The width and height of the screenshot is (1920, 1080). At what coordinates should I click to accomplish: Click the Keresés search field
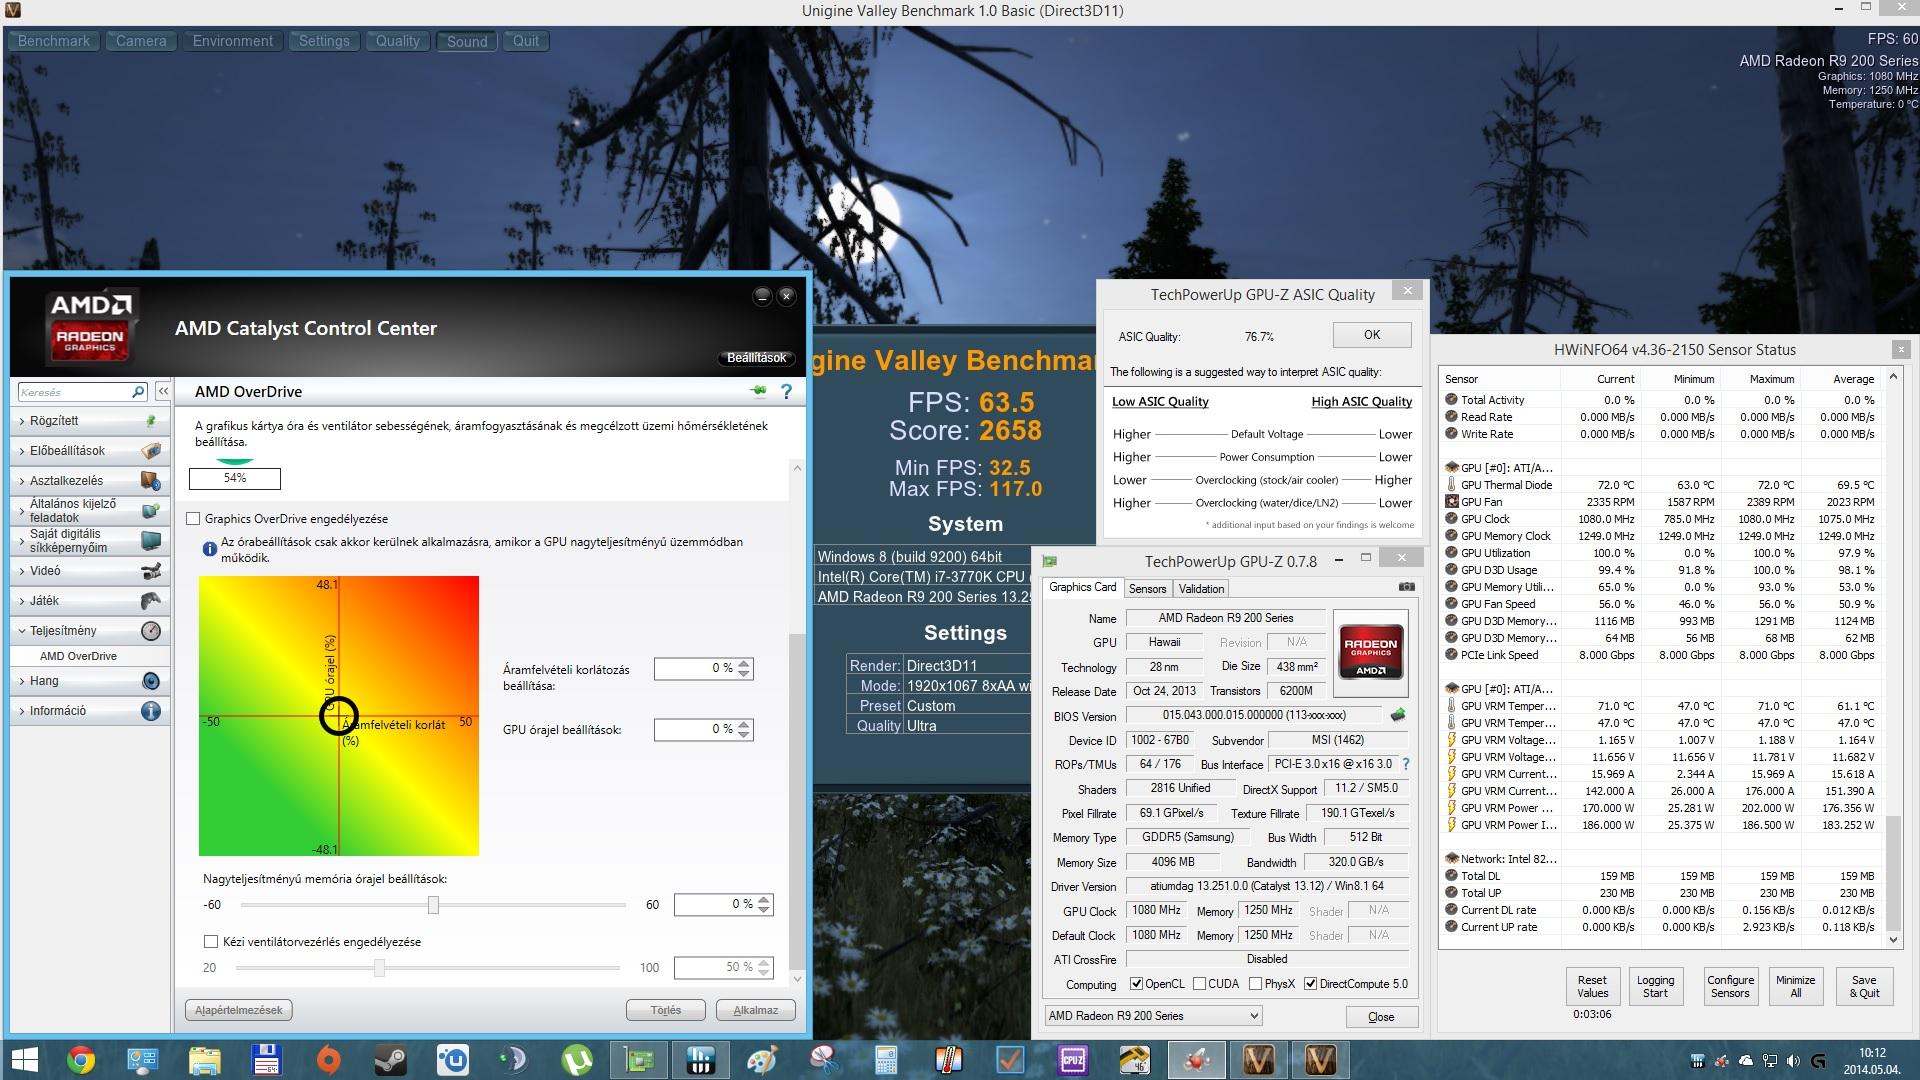click(x=74, y=392)
